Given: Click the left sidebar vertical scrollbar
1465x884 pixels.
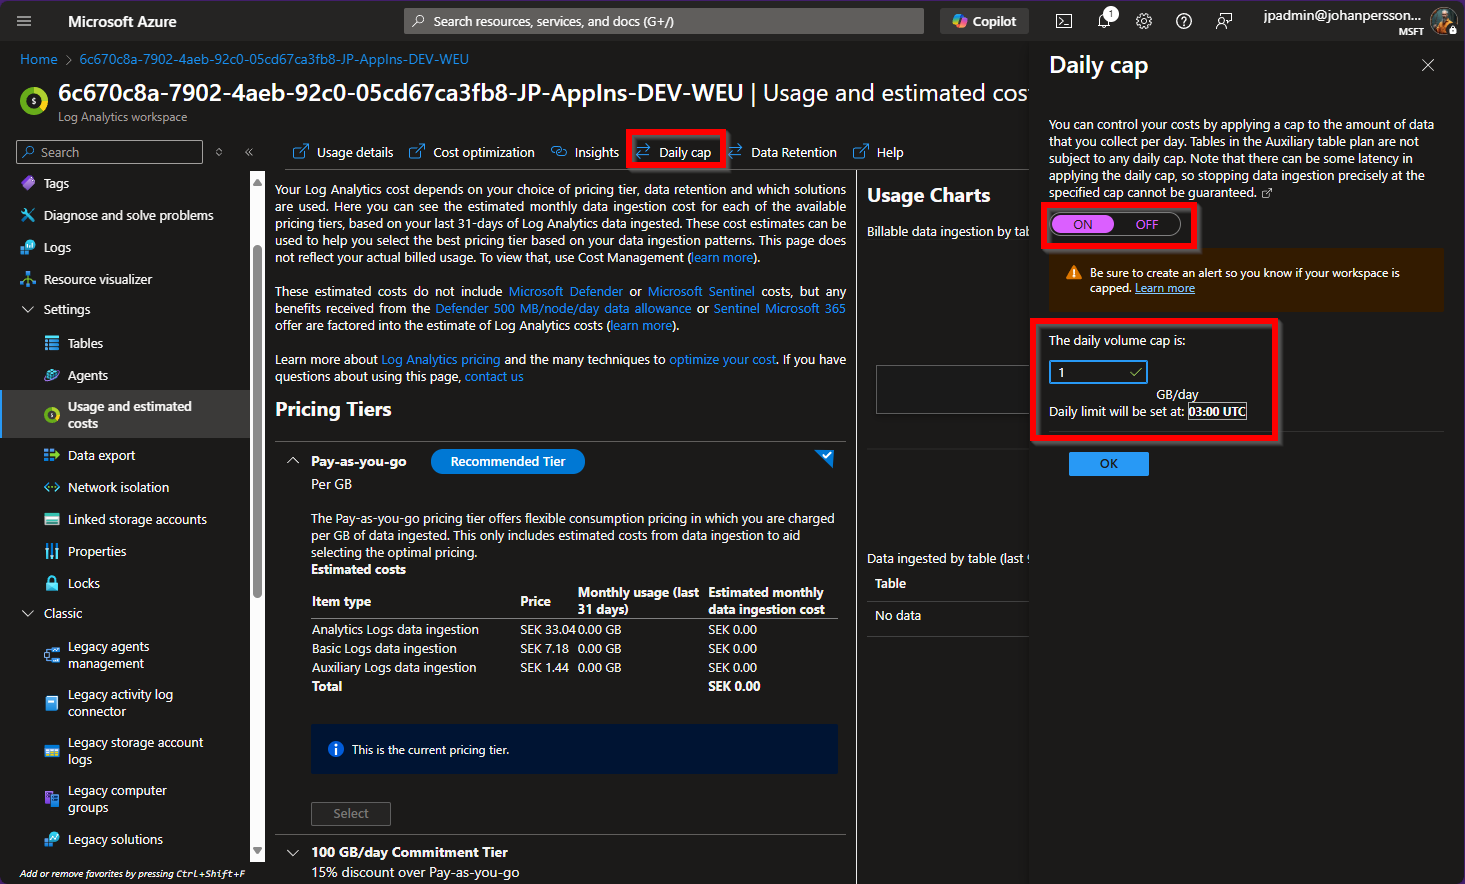Looking at the screenshot, I should [258, 420].
